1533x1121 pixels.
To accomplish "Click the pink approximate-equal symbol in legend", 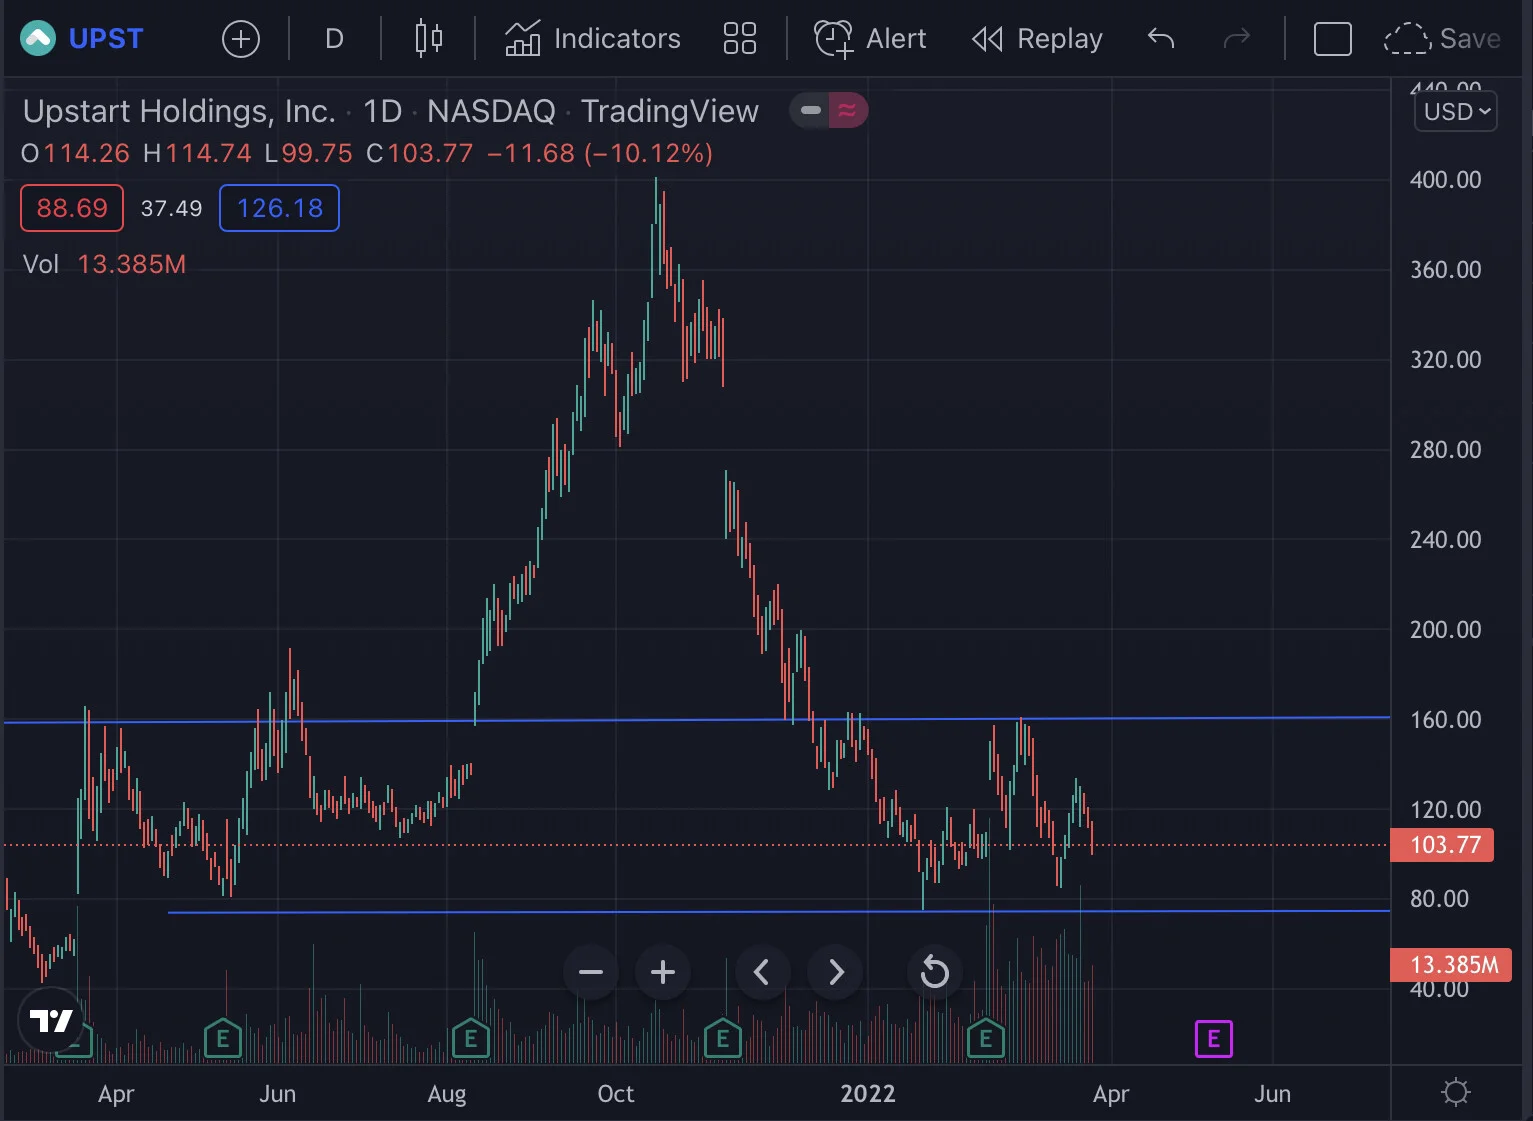I will coord(847,110).
